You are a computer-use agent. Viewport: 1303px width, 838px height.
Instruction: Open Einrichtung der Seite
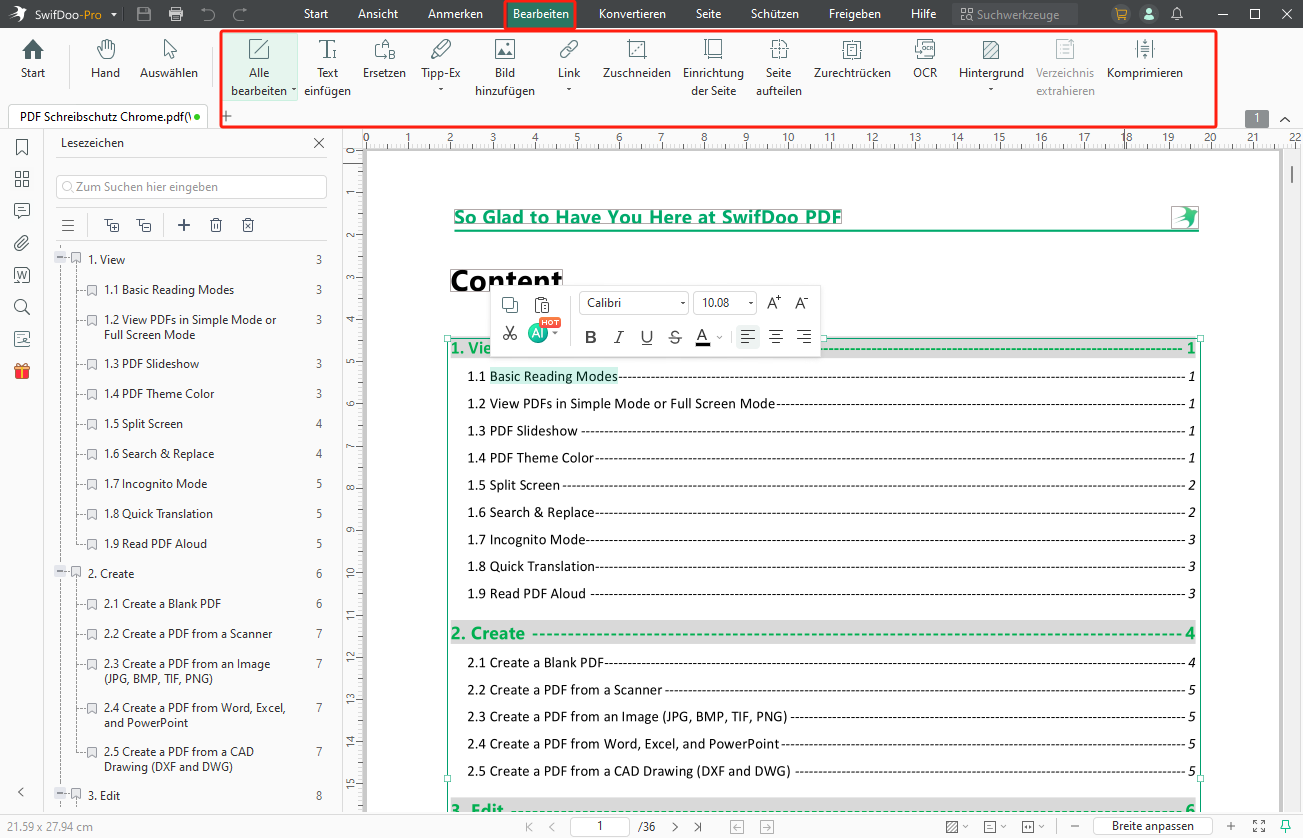(713, 68)
